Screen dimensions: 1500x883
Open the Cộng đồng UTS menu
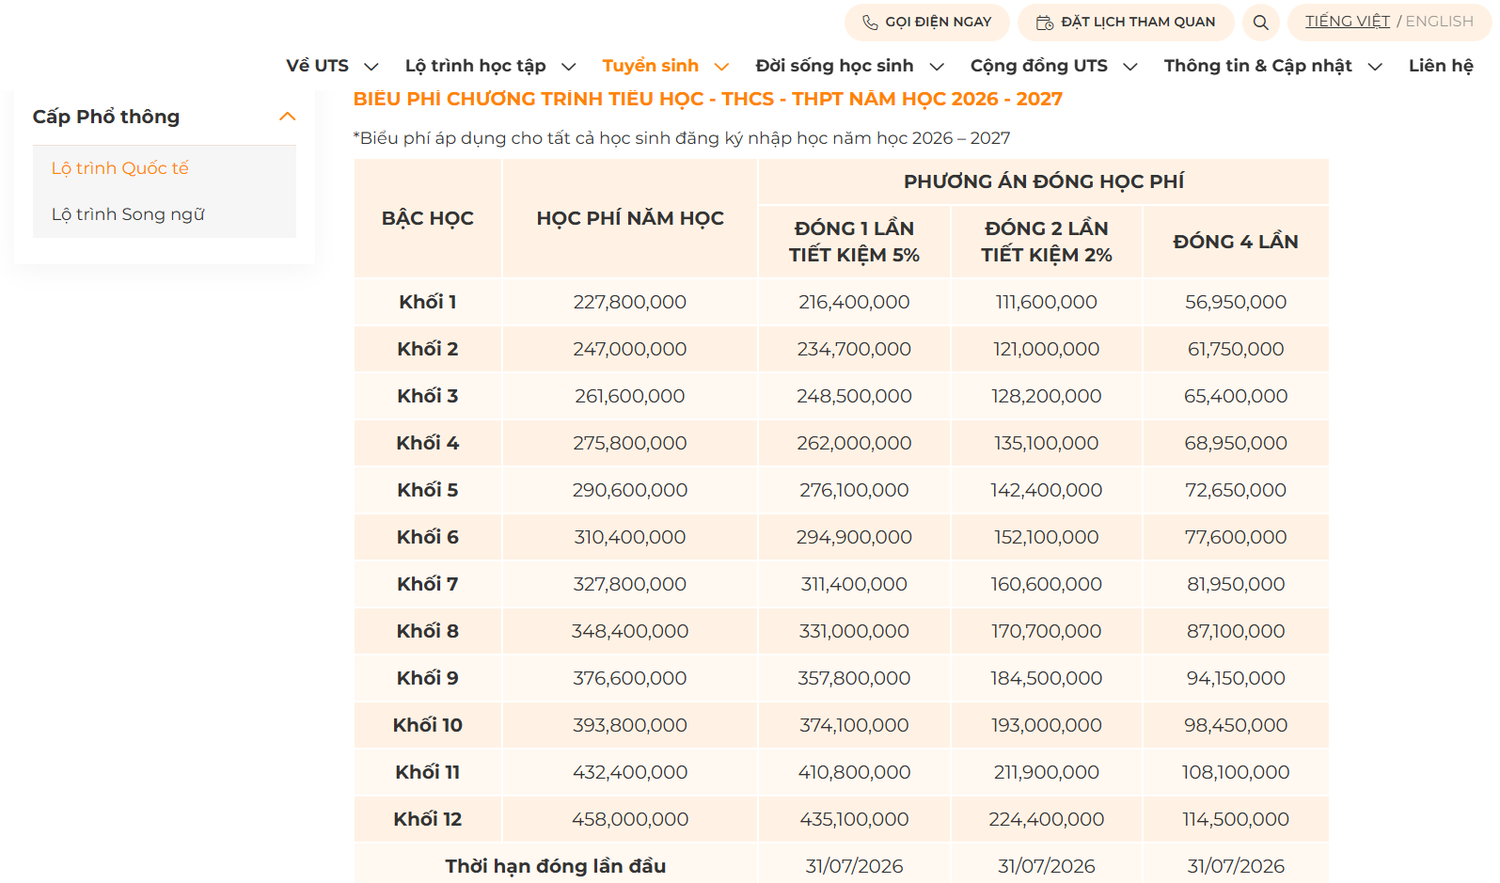click(1039, 66)
